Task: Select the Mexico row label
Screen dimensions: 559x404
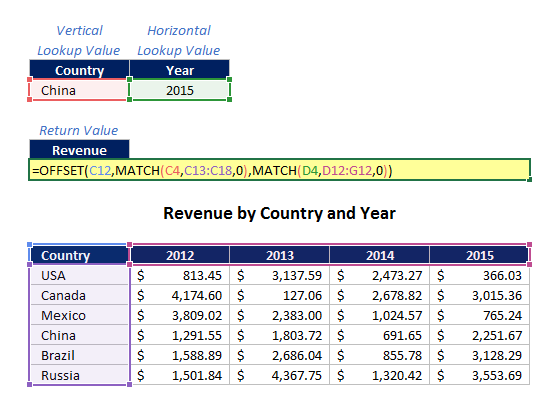Action: (x=79, y=315)
